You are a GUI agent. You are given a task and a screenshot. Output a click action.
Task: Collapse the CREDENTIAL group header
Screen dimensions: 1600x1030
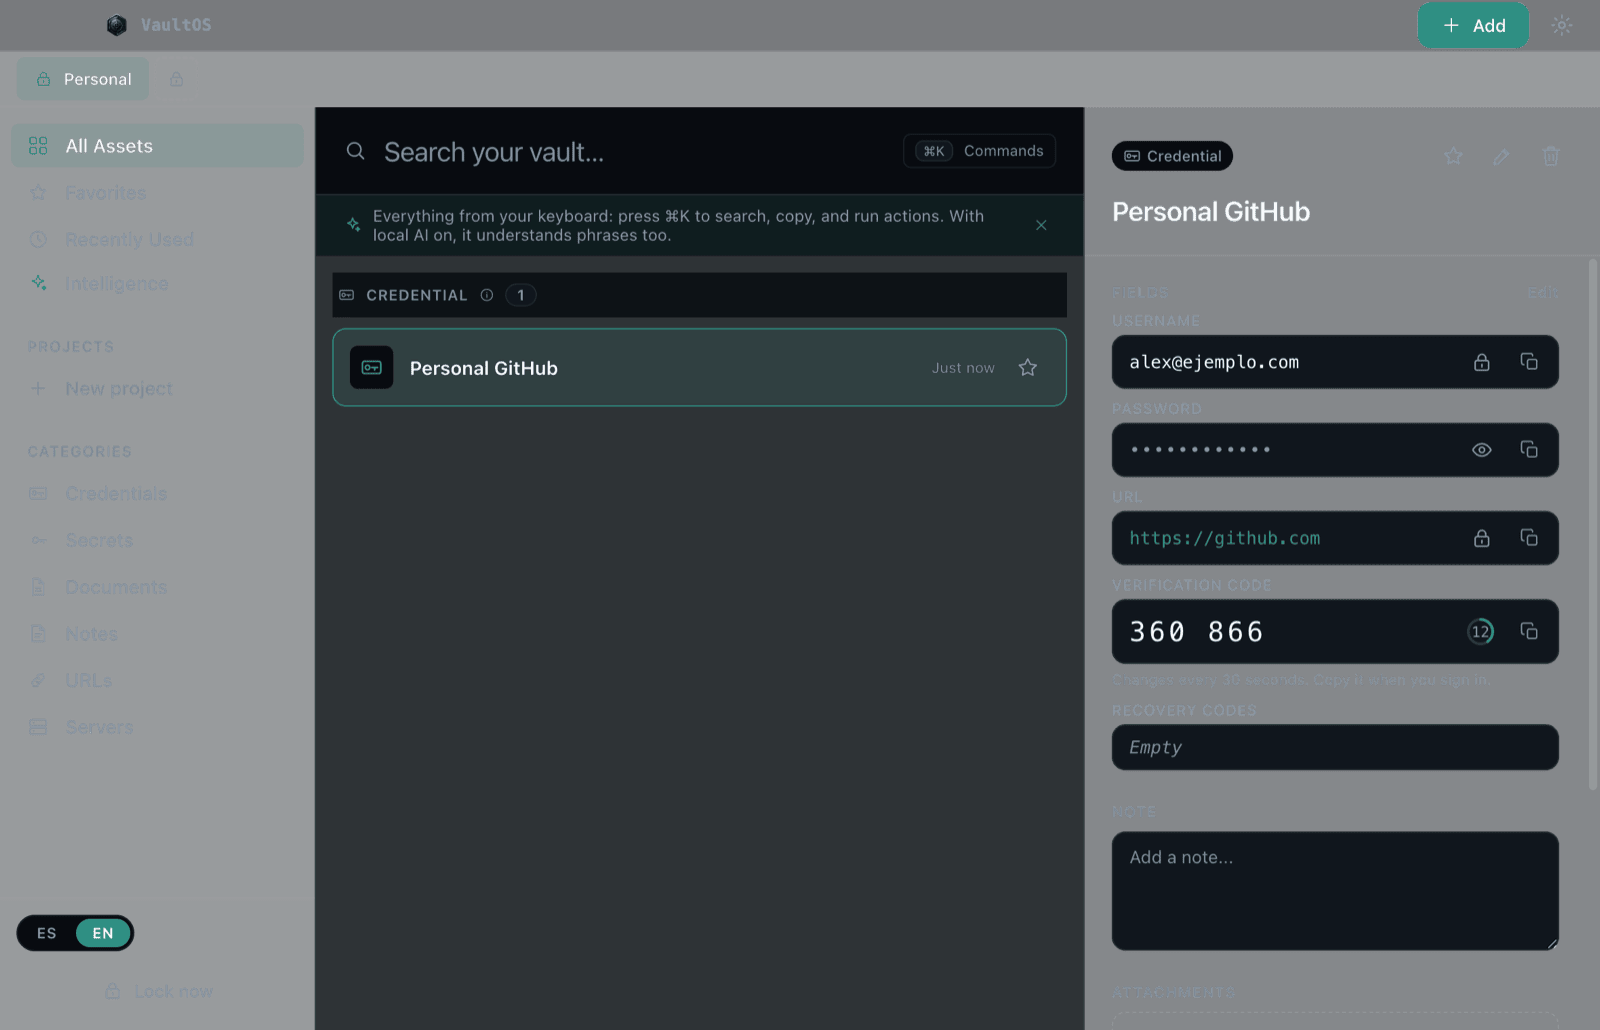point(699,295)
